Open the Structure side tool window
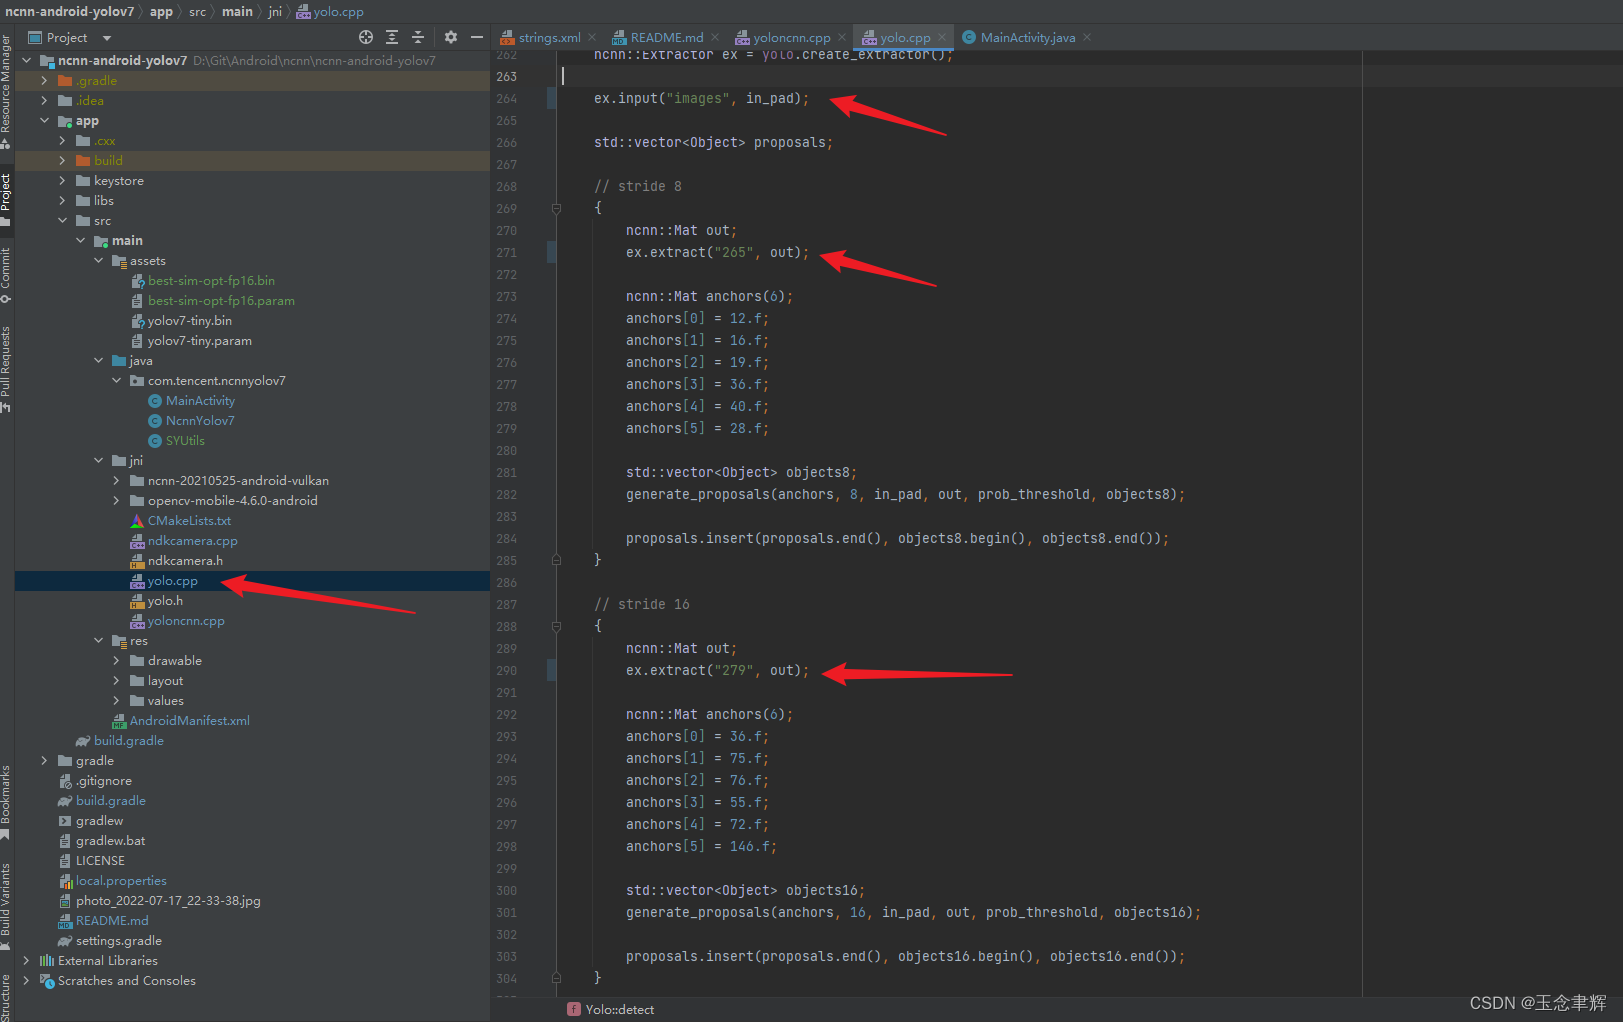 click(x=6, y=996)
